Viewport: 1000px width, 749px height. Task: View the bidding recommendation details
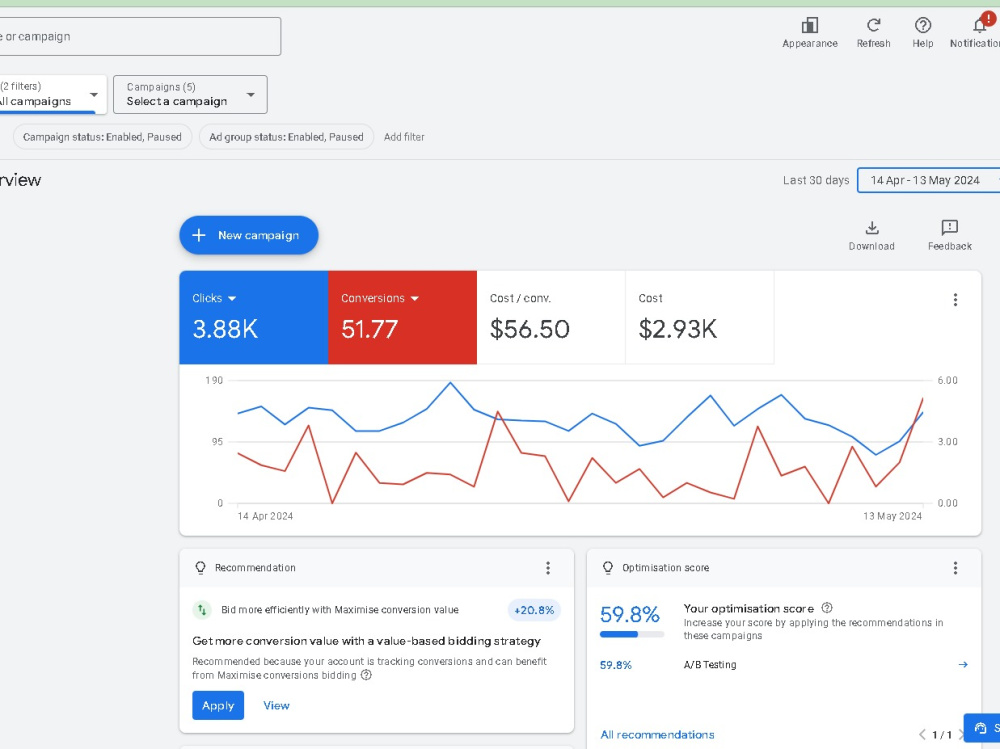pyautogui.click(x=276, y=706)
